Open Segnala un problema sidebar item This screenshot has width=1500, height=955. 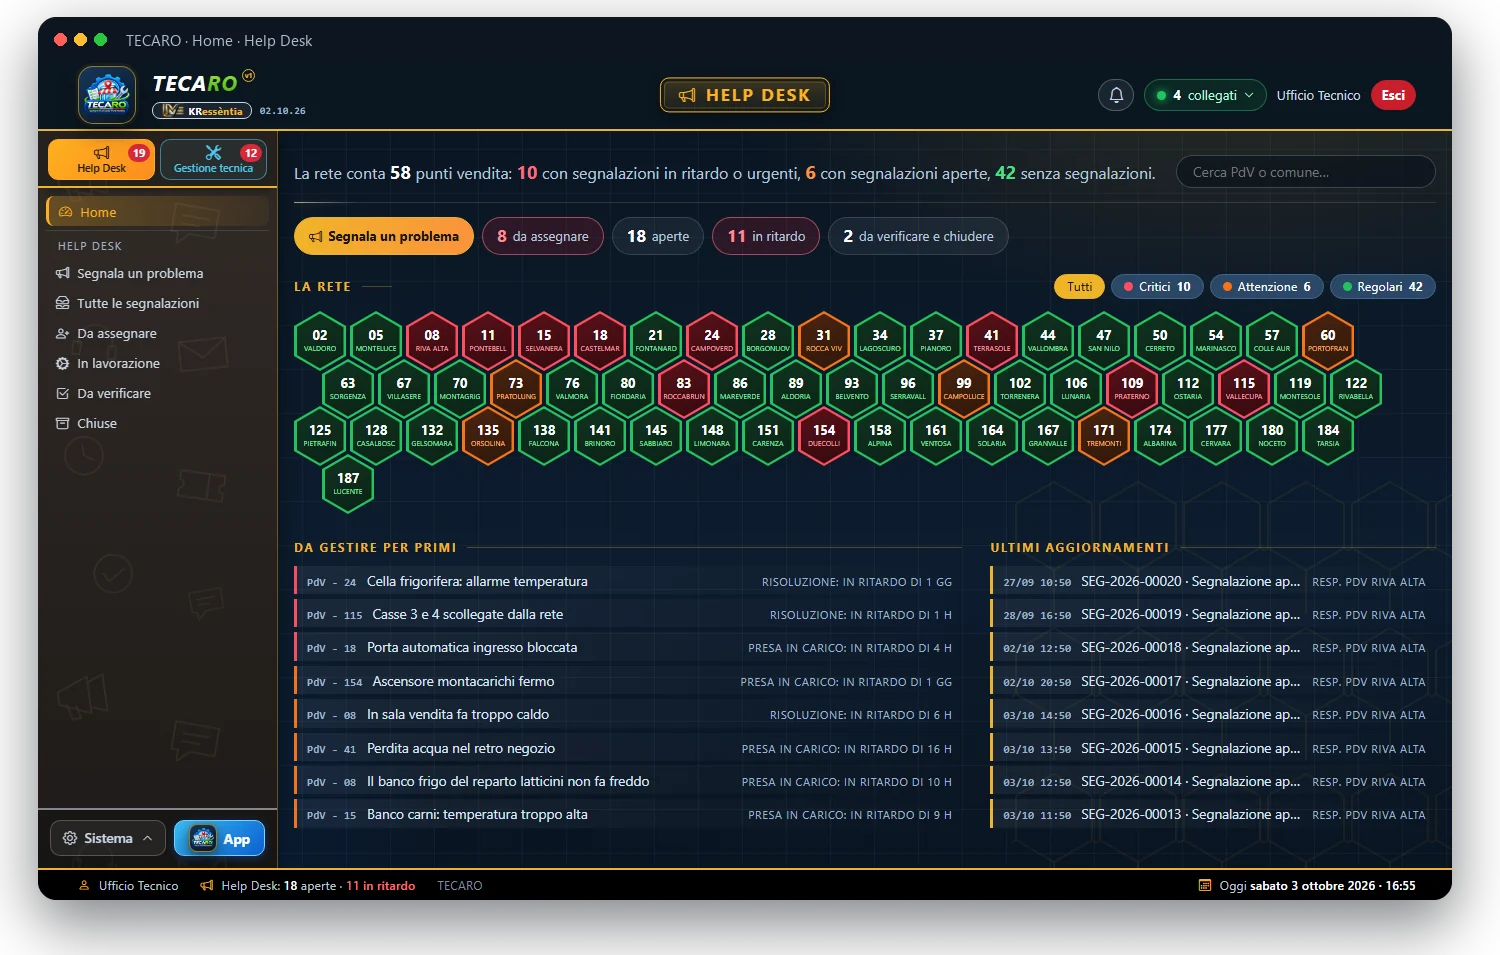157,273
